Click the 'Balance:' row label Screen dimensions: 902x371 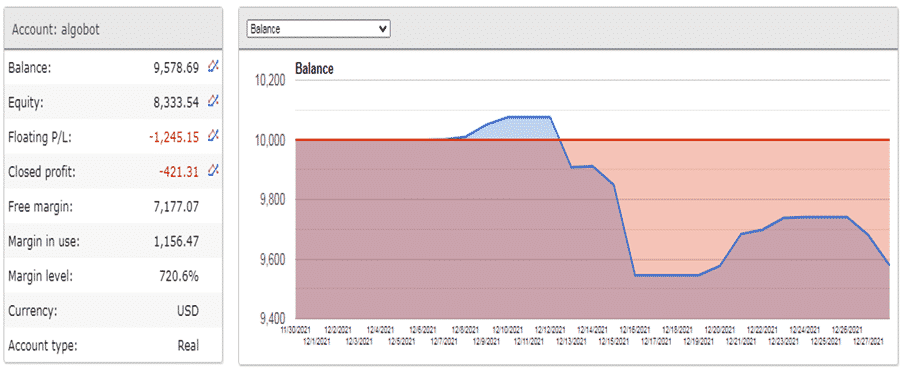pyautogui.click(x=30, y=68)
